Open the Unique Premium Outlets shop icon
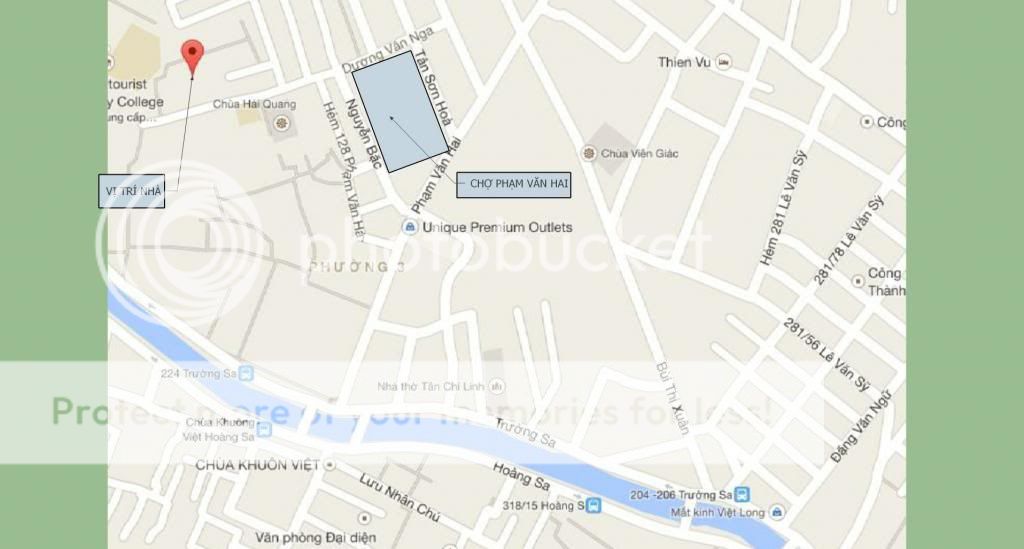The width and height of the screenshot is (1024, 549). [x=409, y=227]
